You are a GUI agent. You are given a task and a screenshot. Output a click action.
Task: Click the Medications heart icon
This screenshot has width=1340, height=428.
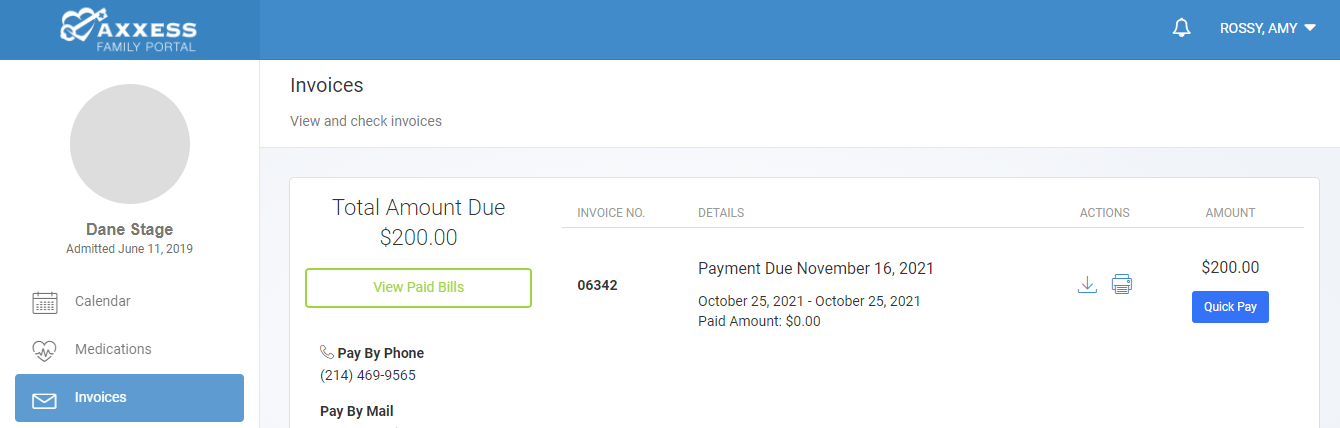[x=44, y=350]
